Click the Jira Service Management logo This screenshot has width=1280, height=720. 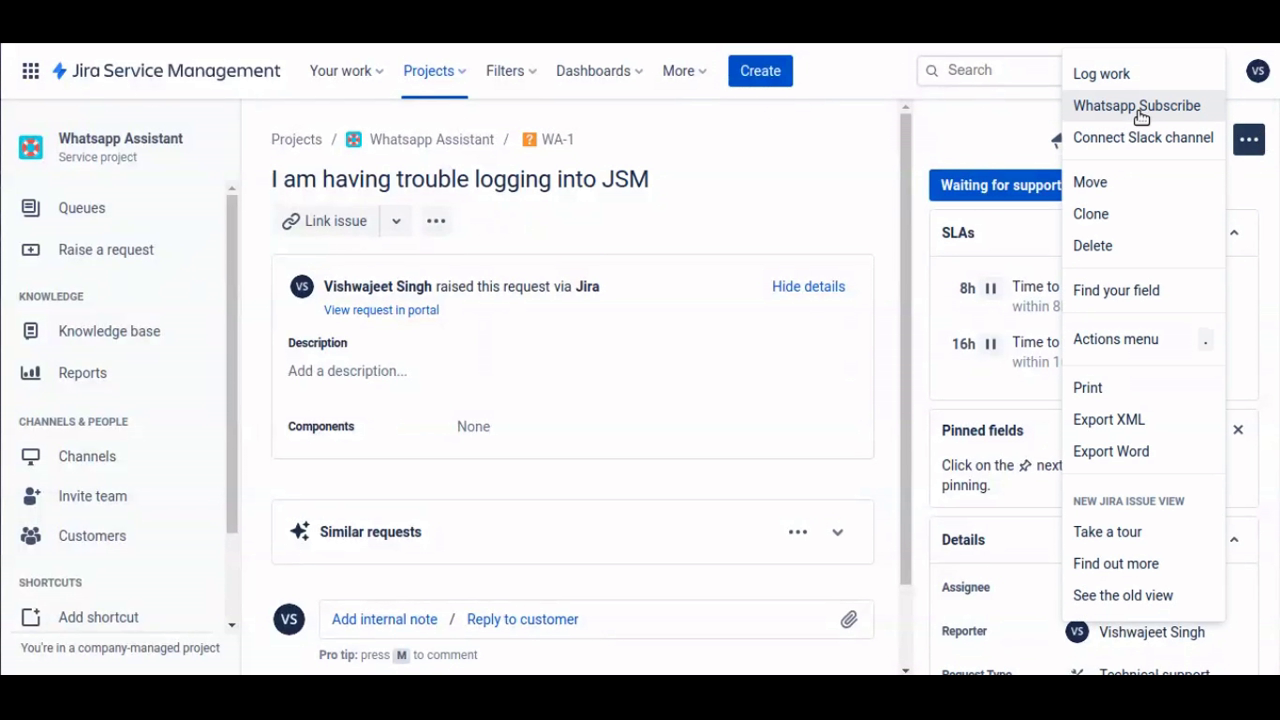point(166,71)
